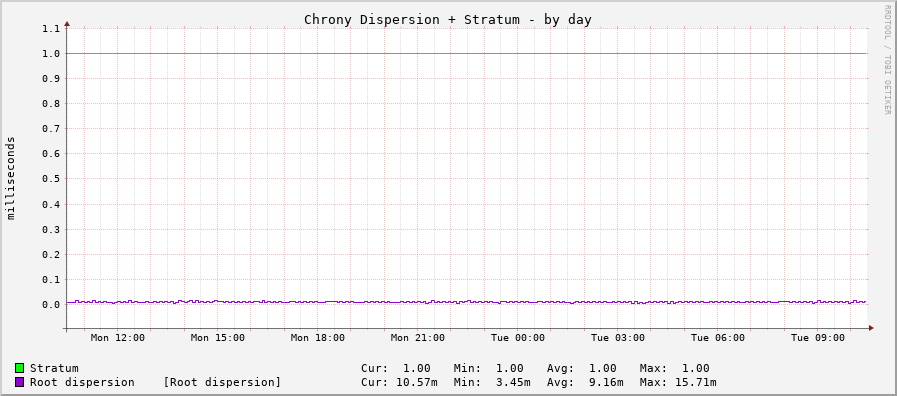Click the purple Root dispersion line in graph
This screenshot has width=897, height=396.
coord(467,302)
